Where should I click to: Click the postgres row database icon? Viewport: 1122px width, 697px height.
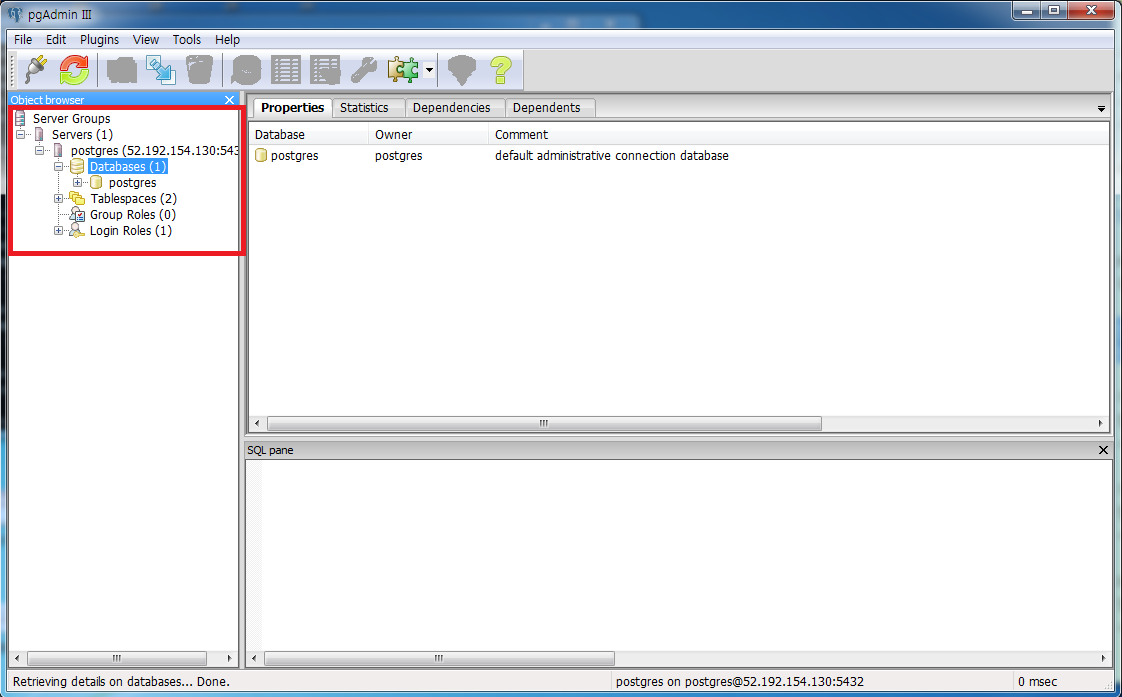262,155
